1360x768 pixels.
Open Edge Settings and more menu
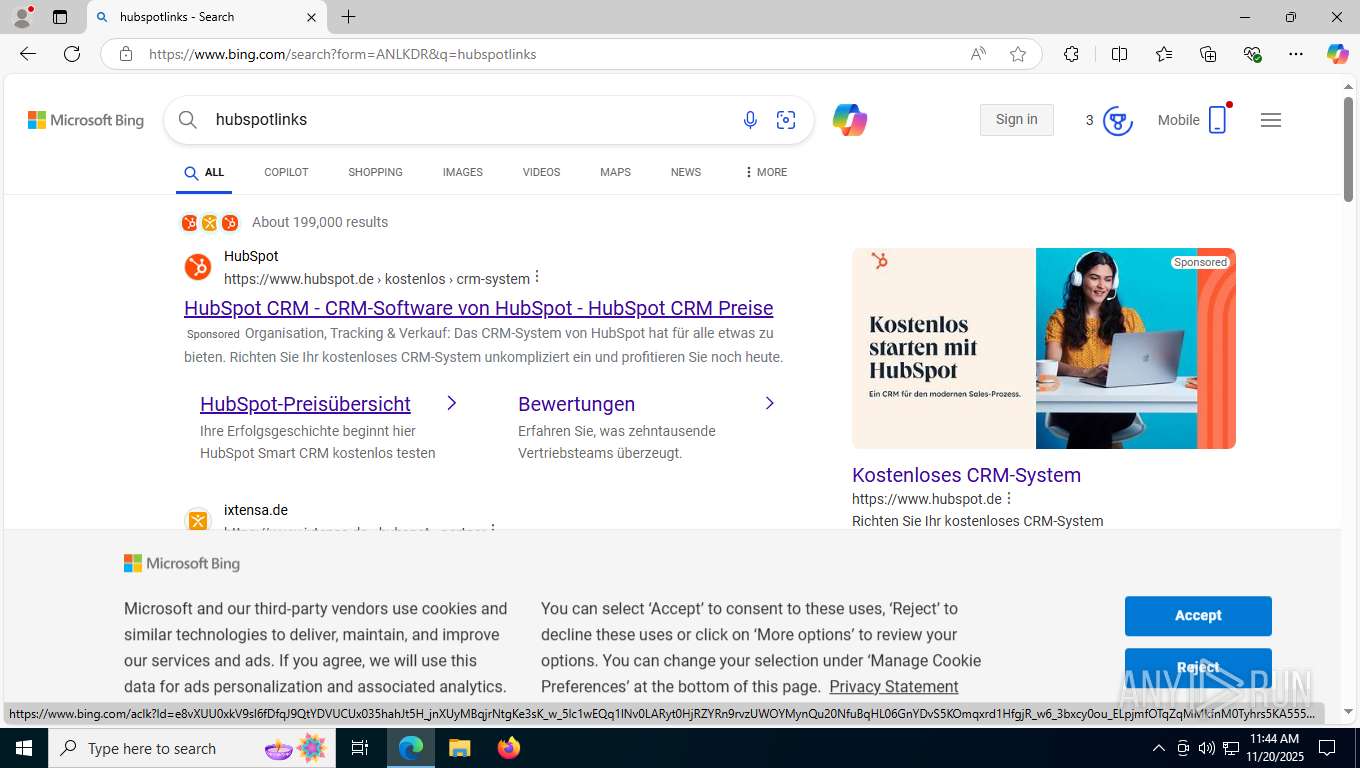pos(1296,54)
